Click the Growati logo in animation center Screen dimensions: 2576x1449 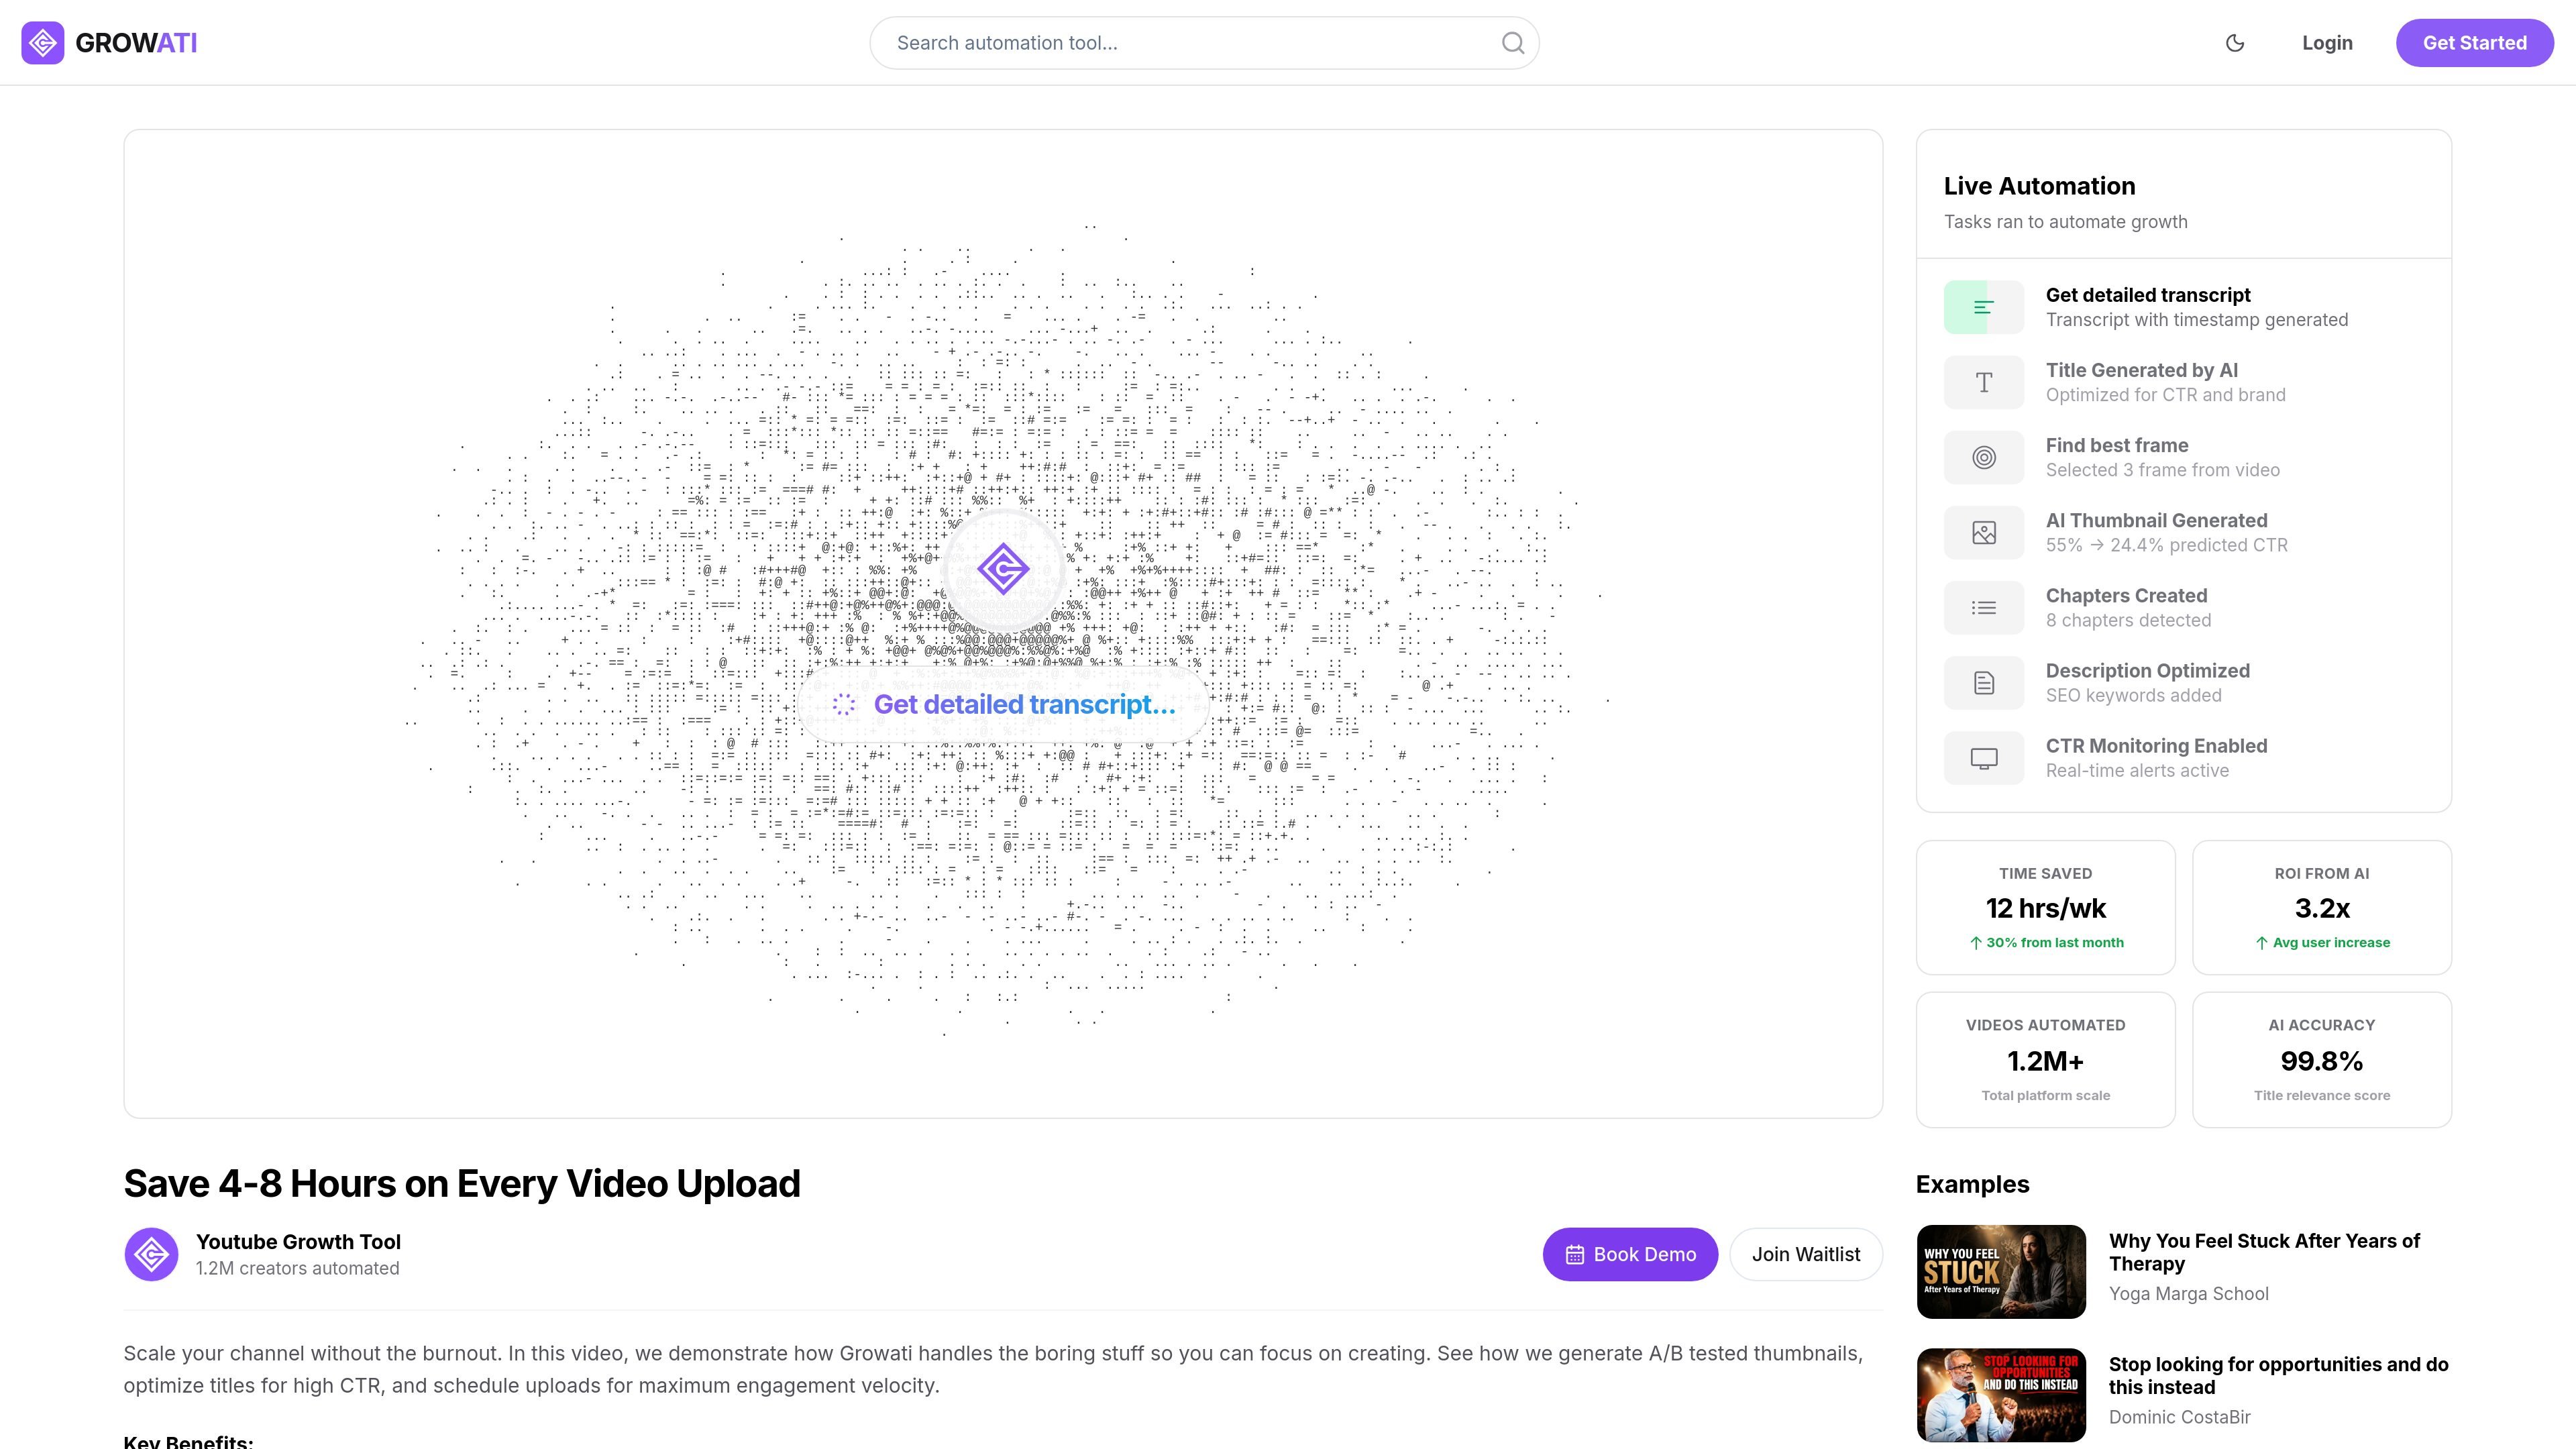[x=1003, y=569]
